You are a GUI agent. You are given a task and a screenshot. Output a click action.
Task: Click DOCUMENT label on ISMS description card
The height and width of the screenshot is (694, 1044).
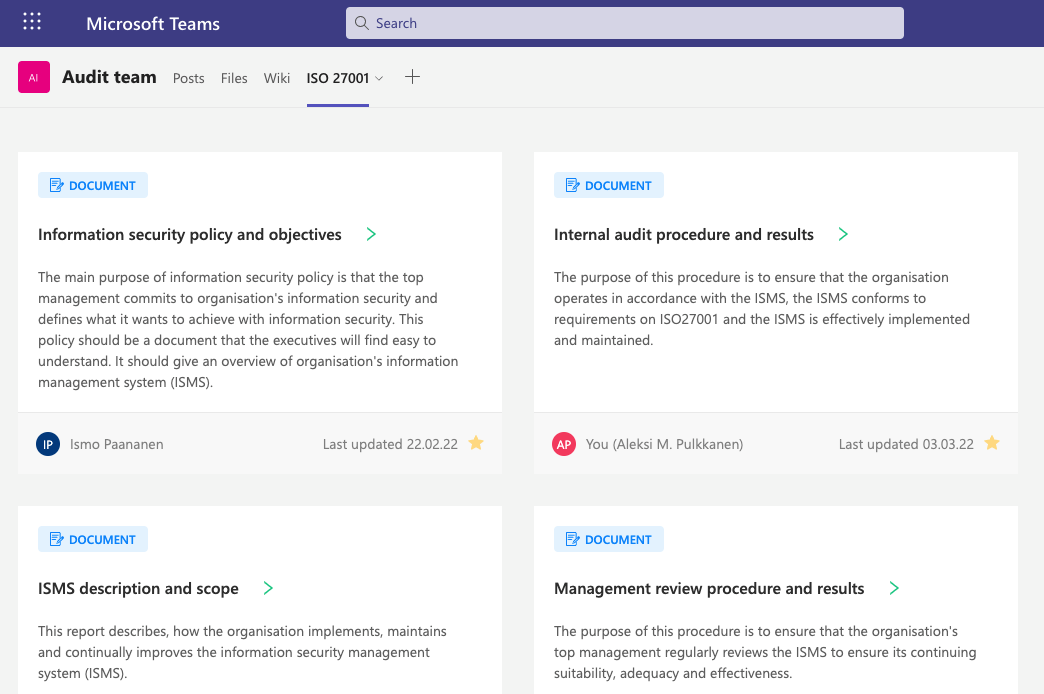tap(103, 540)
